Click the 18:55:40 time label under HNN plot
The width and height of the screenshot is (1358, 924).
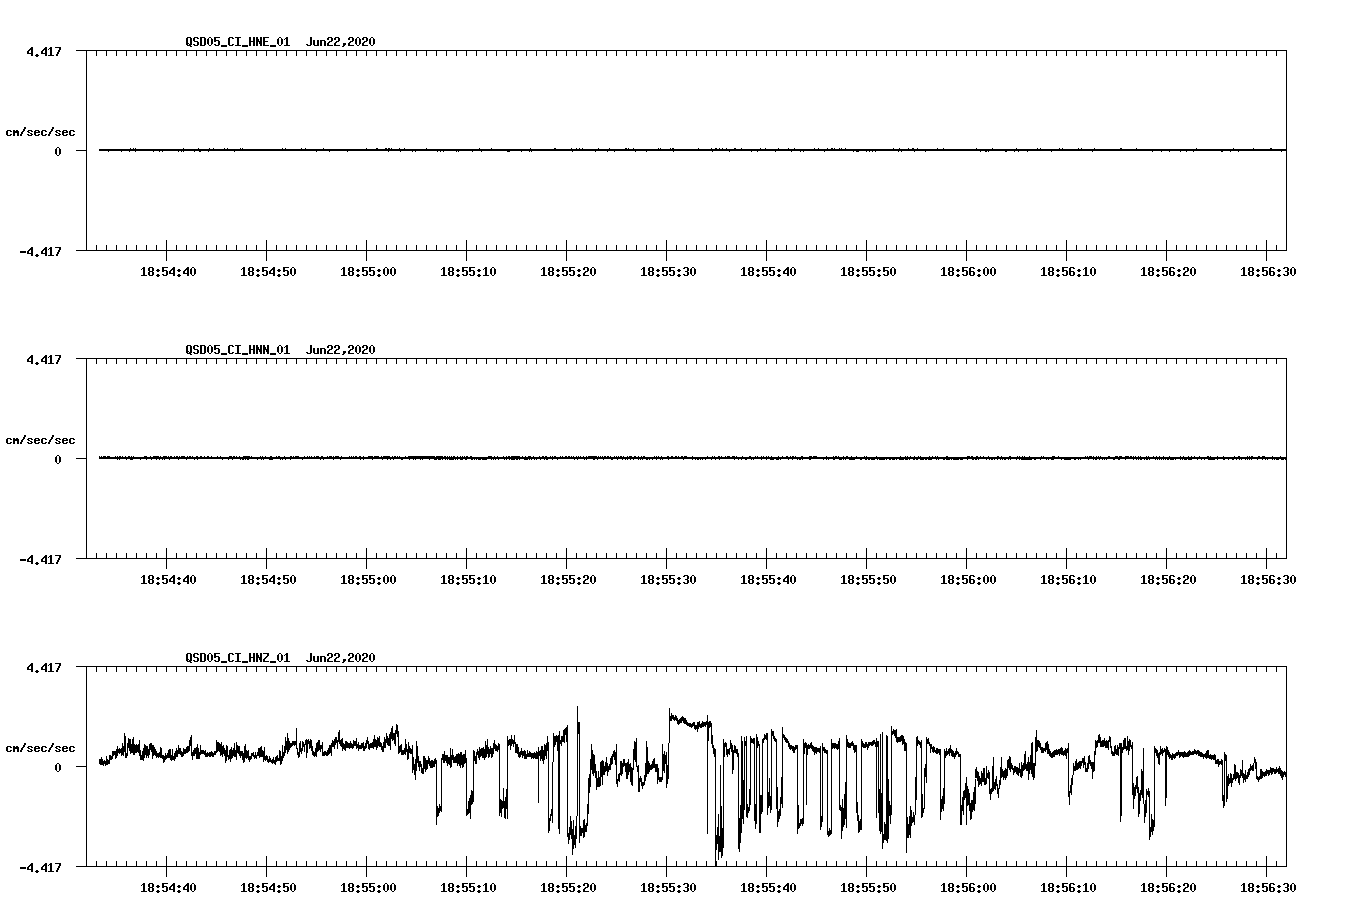[768, 580]
